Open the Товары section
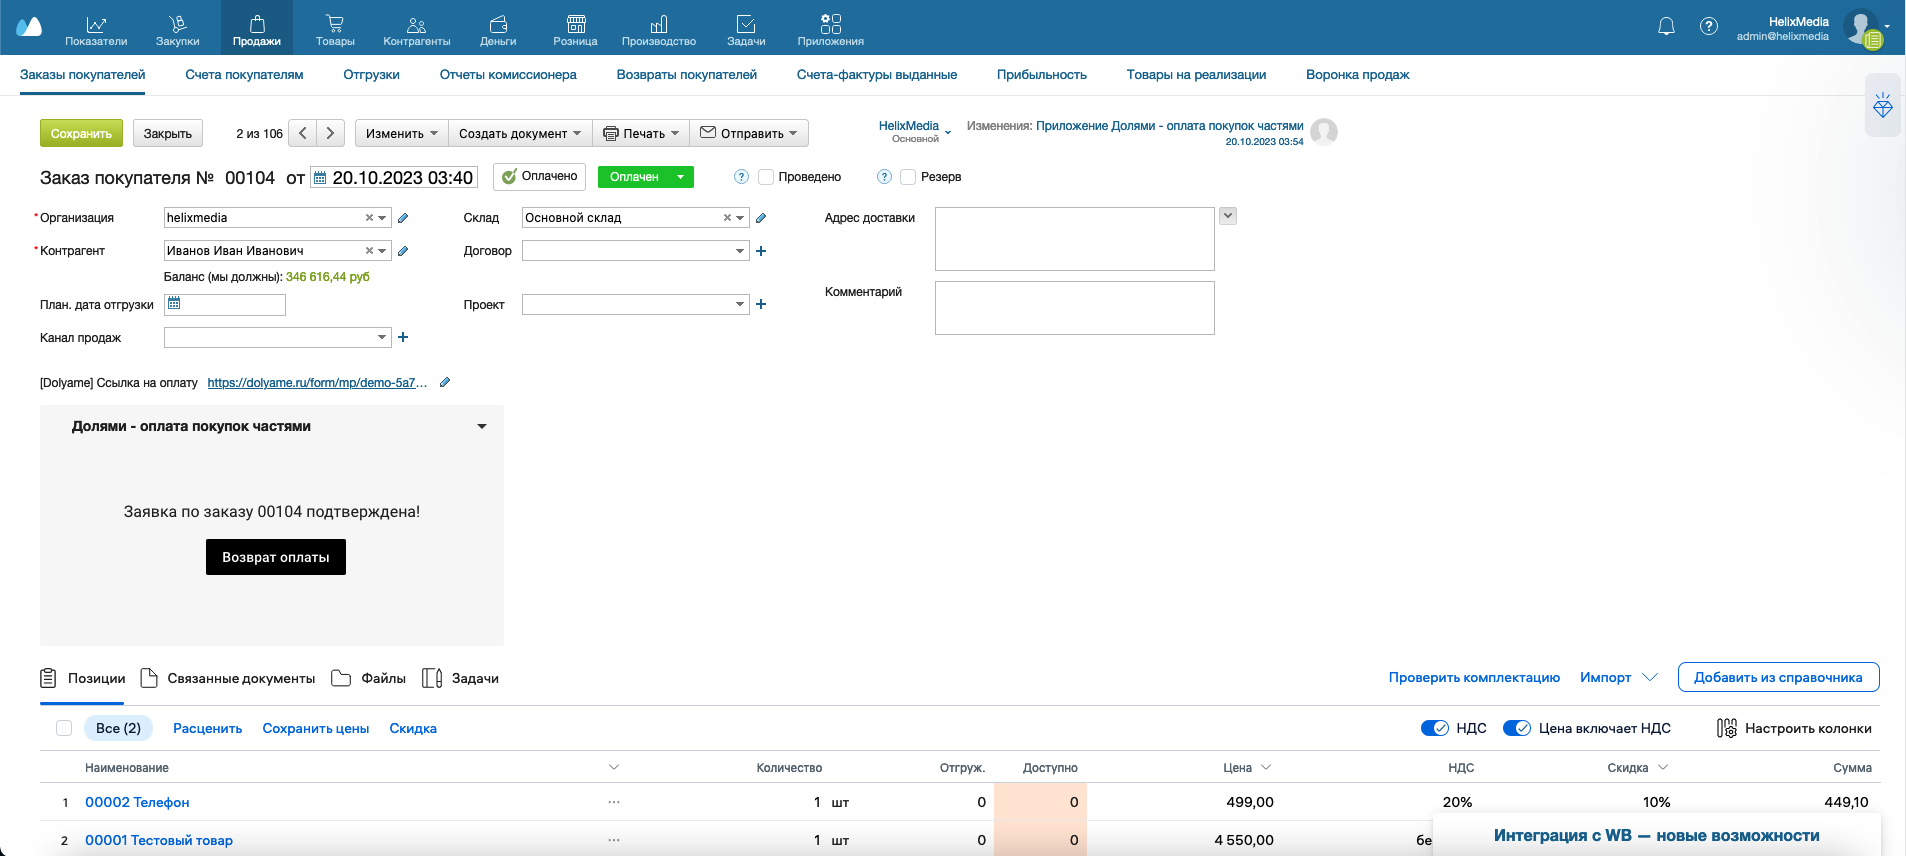The height and width of the screenshot is (856, 1906). [335, 30]
